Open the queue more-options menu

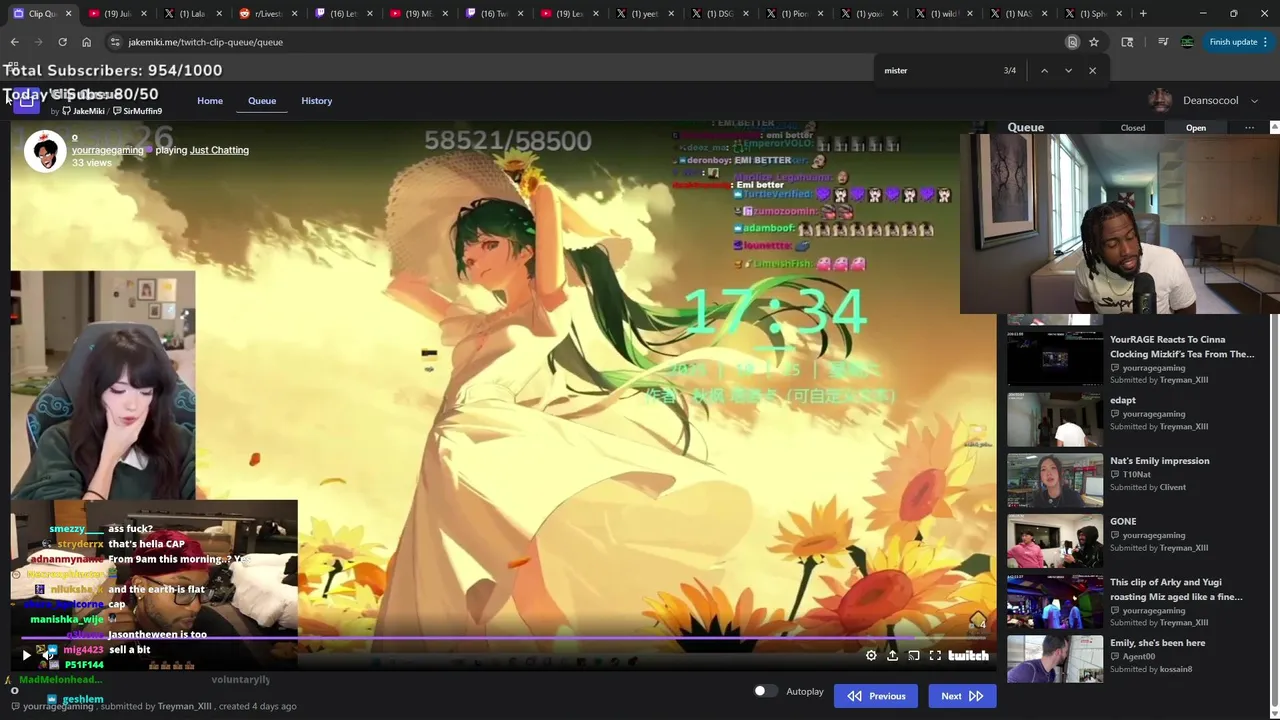[x=1249, y=128]
